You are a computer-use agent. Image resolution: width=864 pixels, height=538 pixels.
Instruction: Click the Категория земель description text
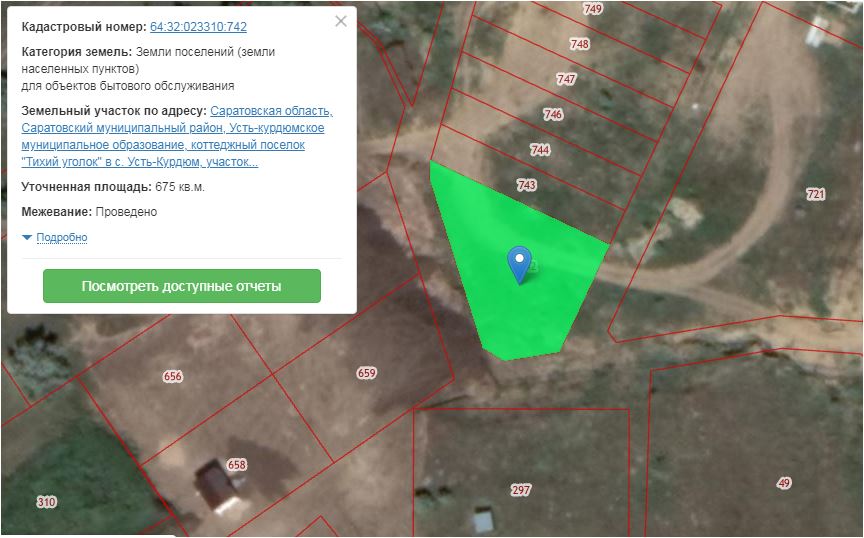pos(148,69)
